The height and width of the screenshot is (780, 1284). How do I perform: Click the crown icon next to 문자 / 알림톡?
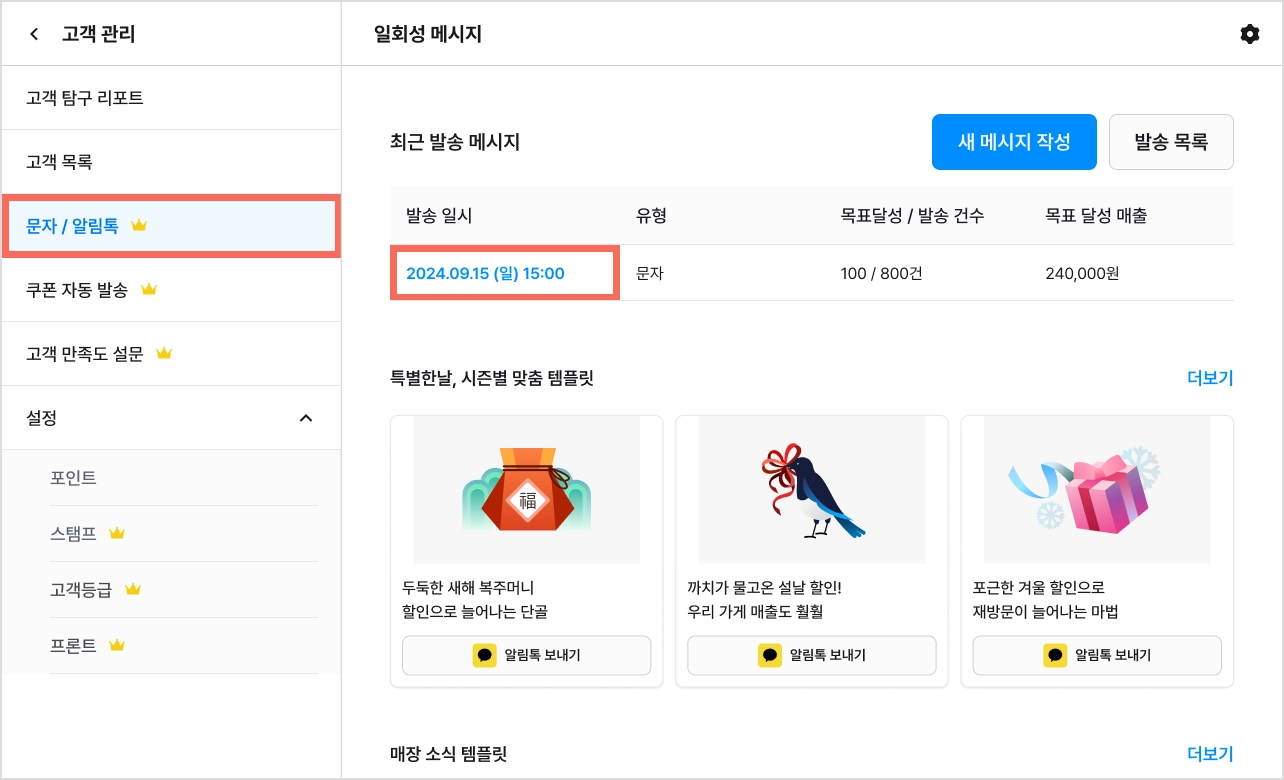click(139, 226)
